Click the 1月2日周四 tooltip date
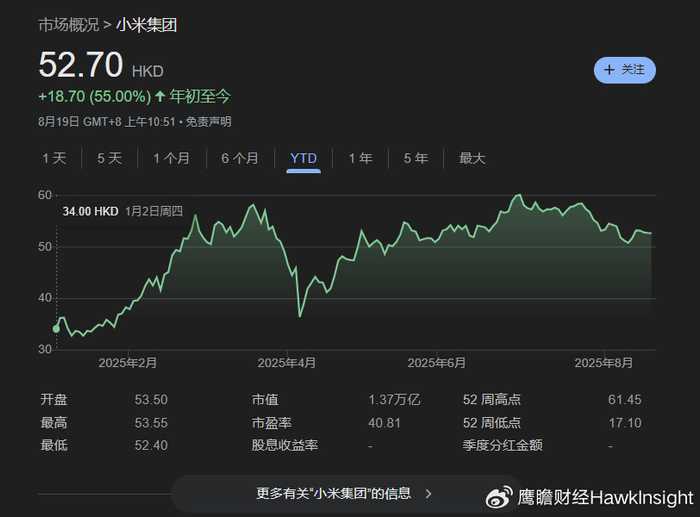Screen dimensions: 700x517 pyautogui.click(x=154, y=211)
